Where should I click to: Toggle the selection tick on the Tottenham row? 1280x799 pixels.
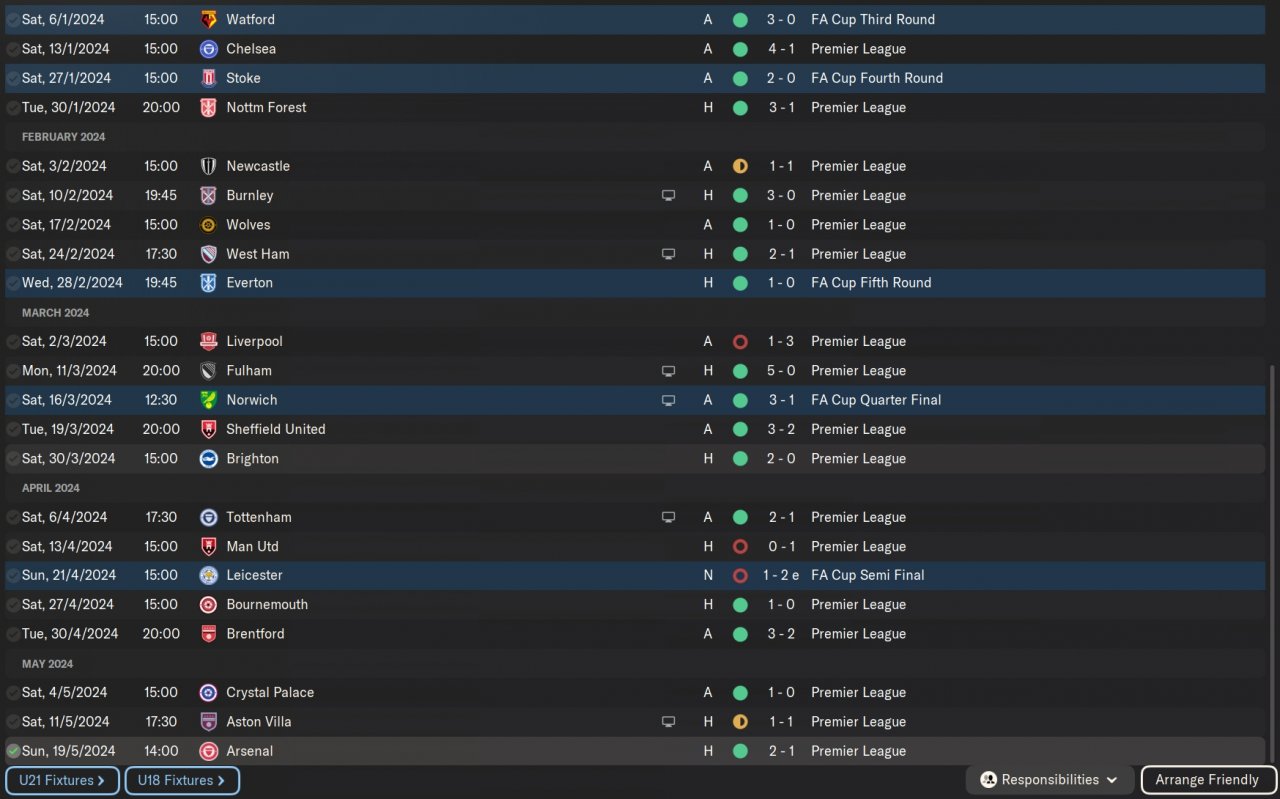point(13,517)
